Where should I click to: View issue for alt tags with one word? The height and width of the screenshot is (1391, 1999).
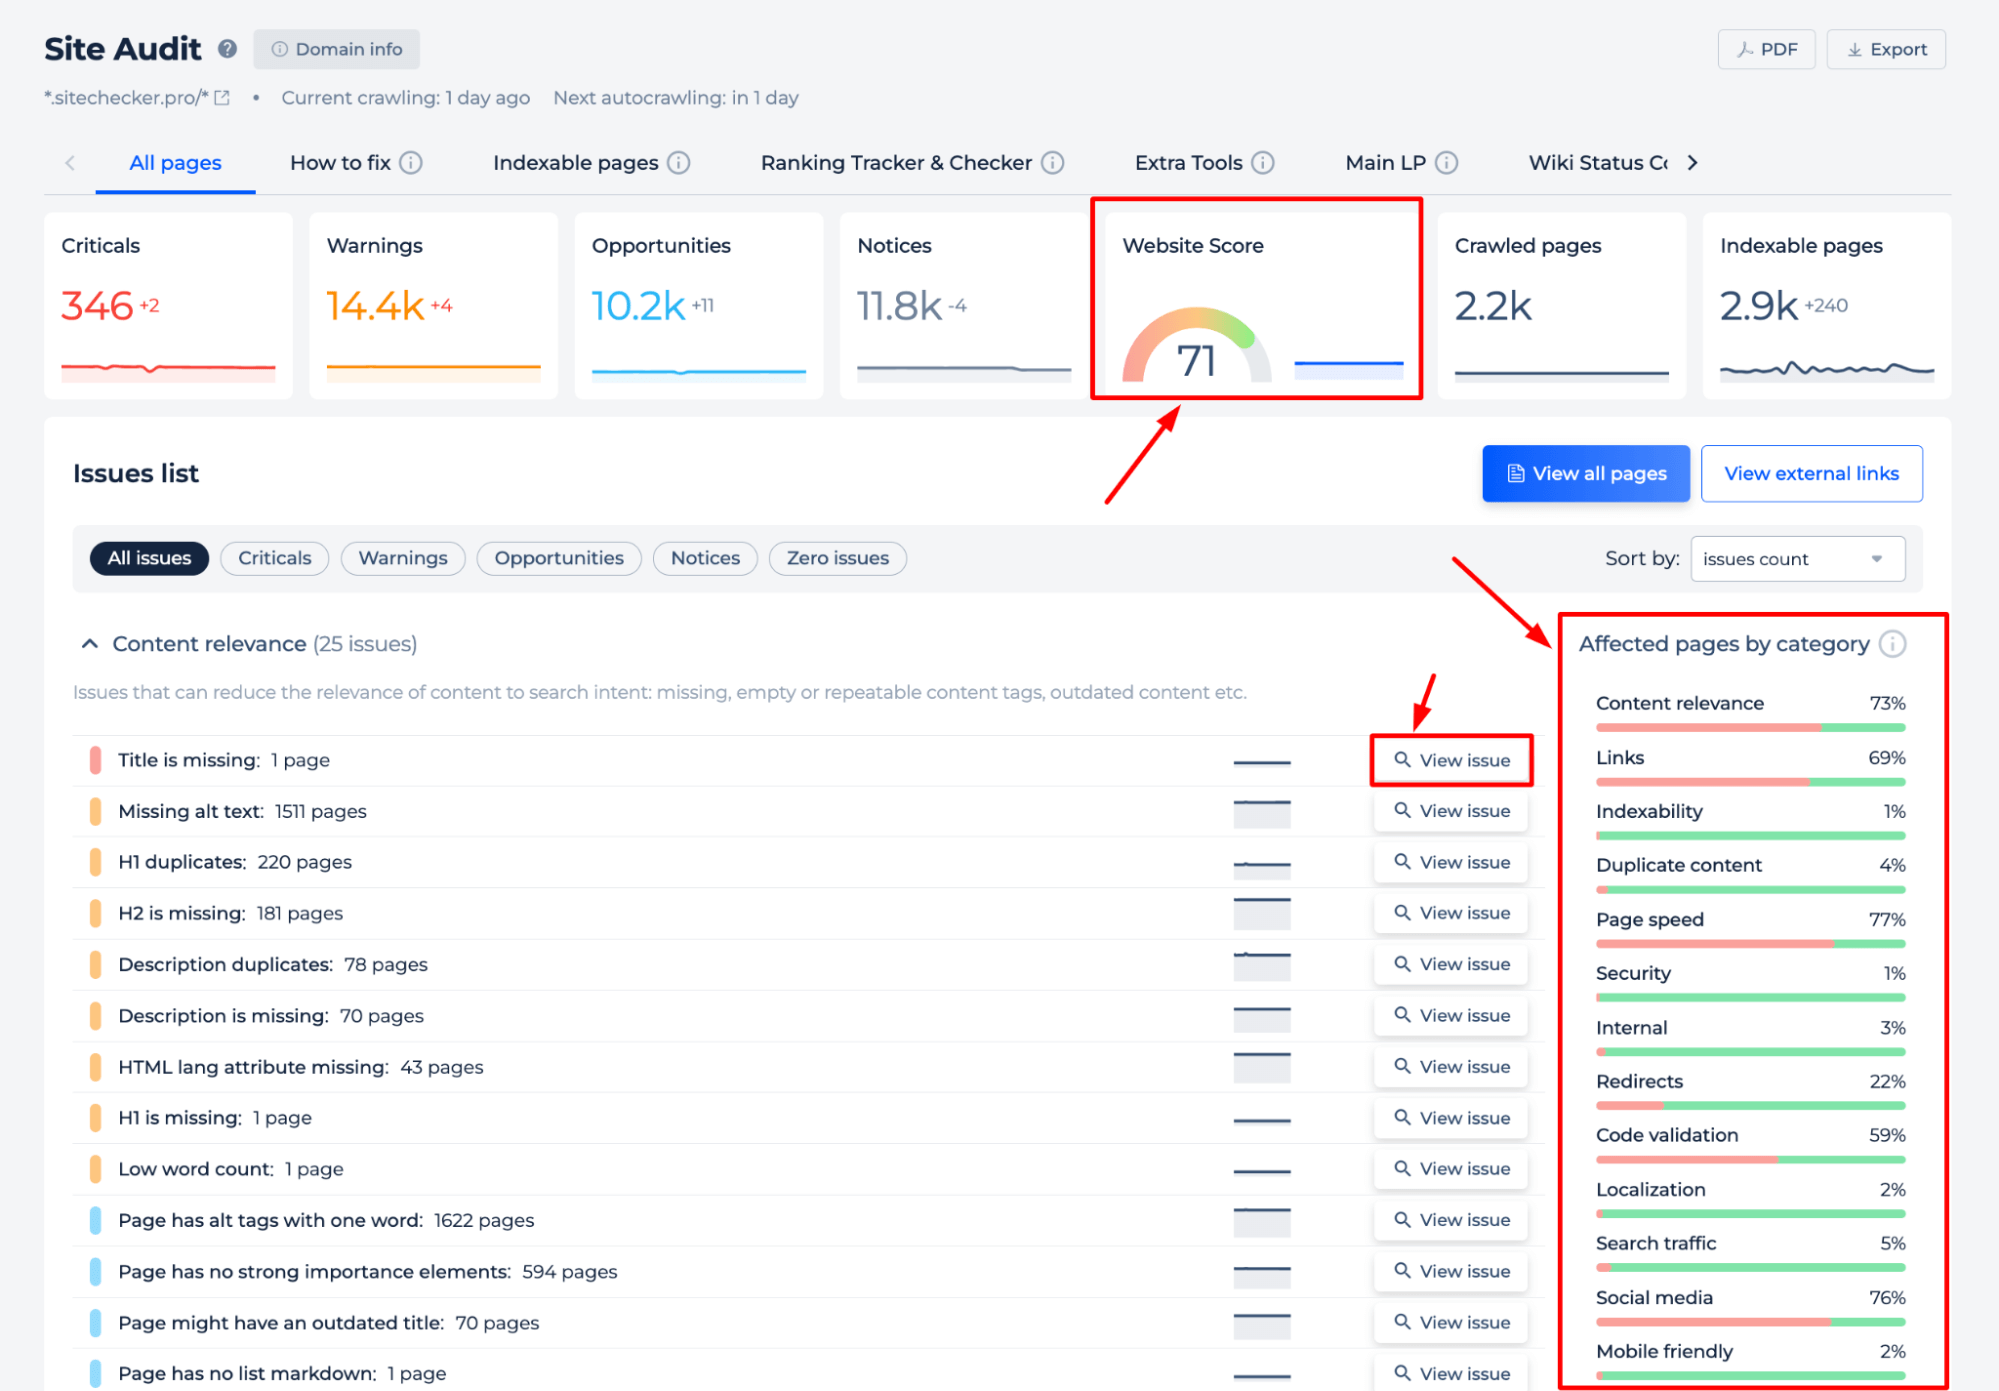pos(1451,1220)
